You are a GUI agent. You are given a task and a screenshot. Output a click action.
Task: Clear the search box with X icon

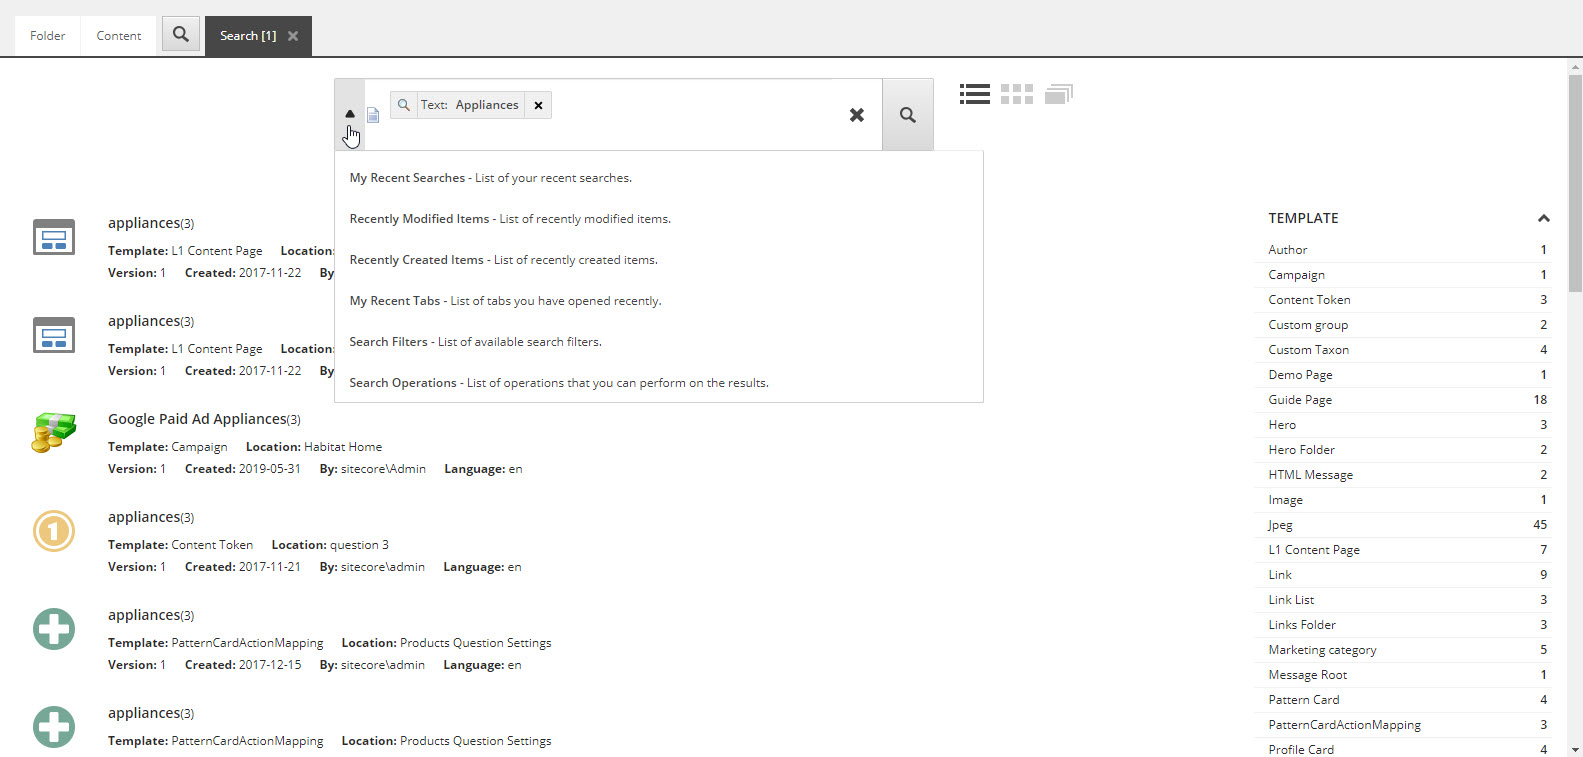(x=857, y=115)
